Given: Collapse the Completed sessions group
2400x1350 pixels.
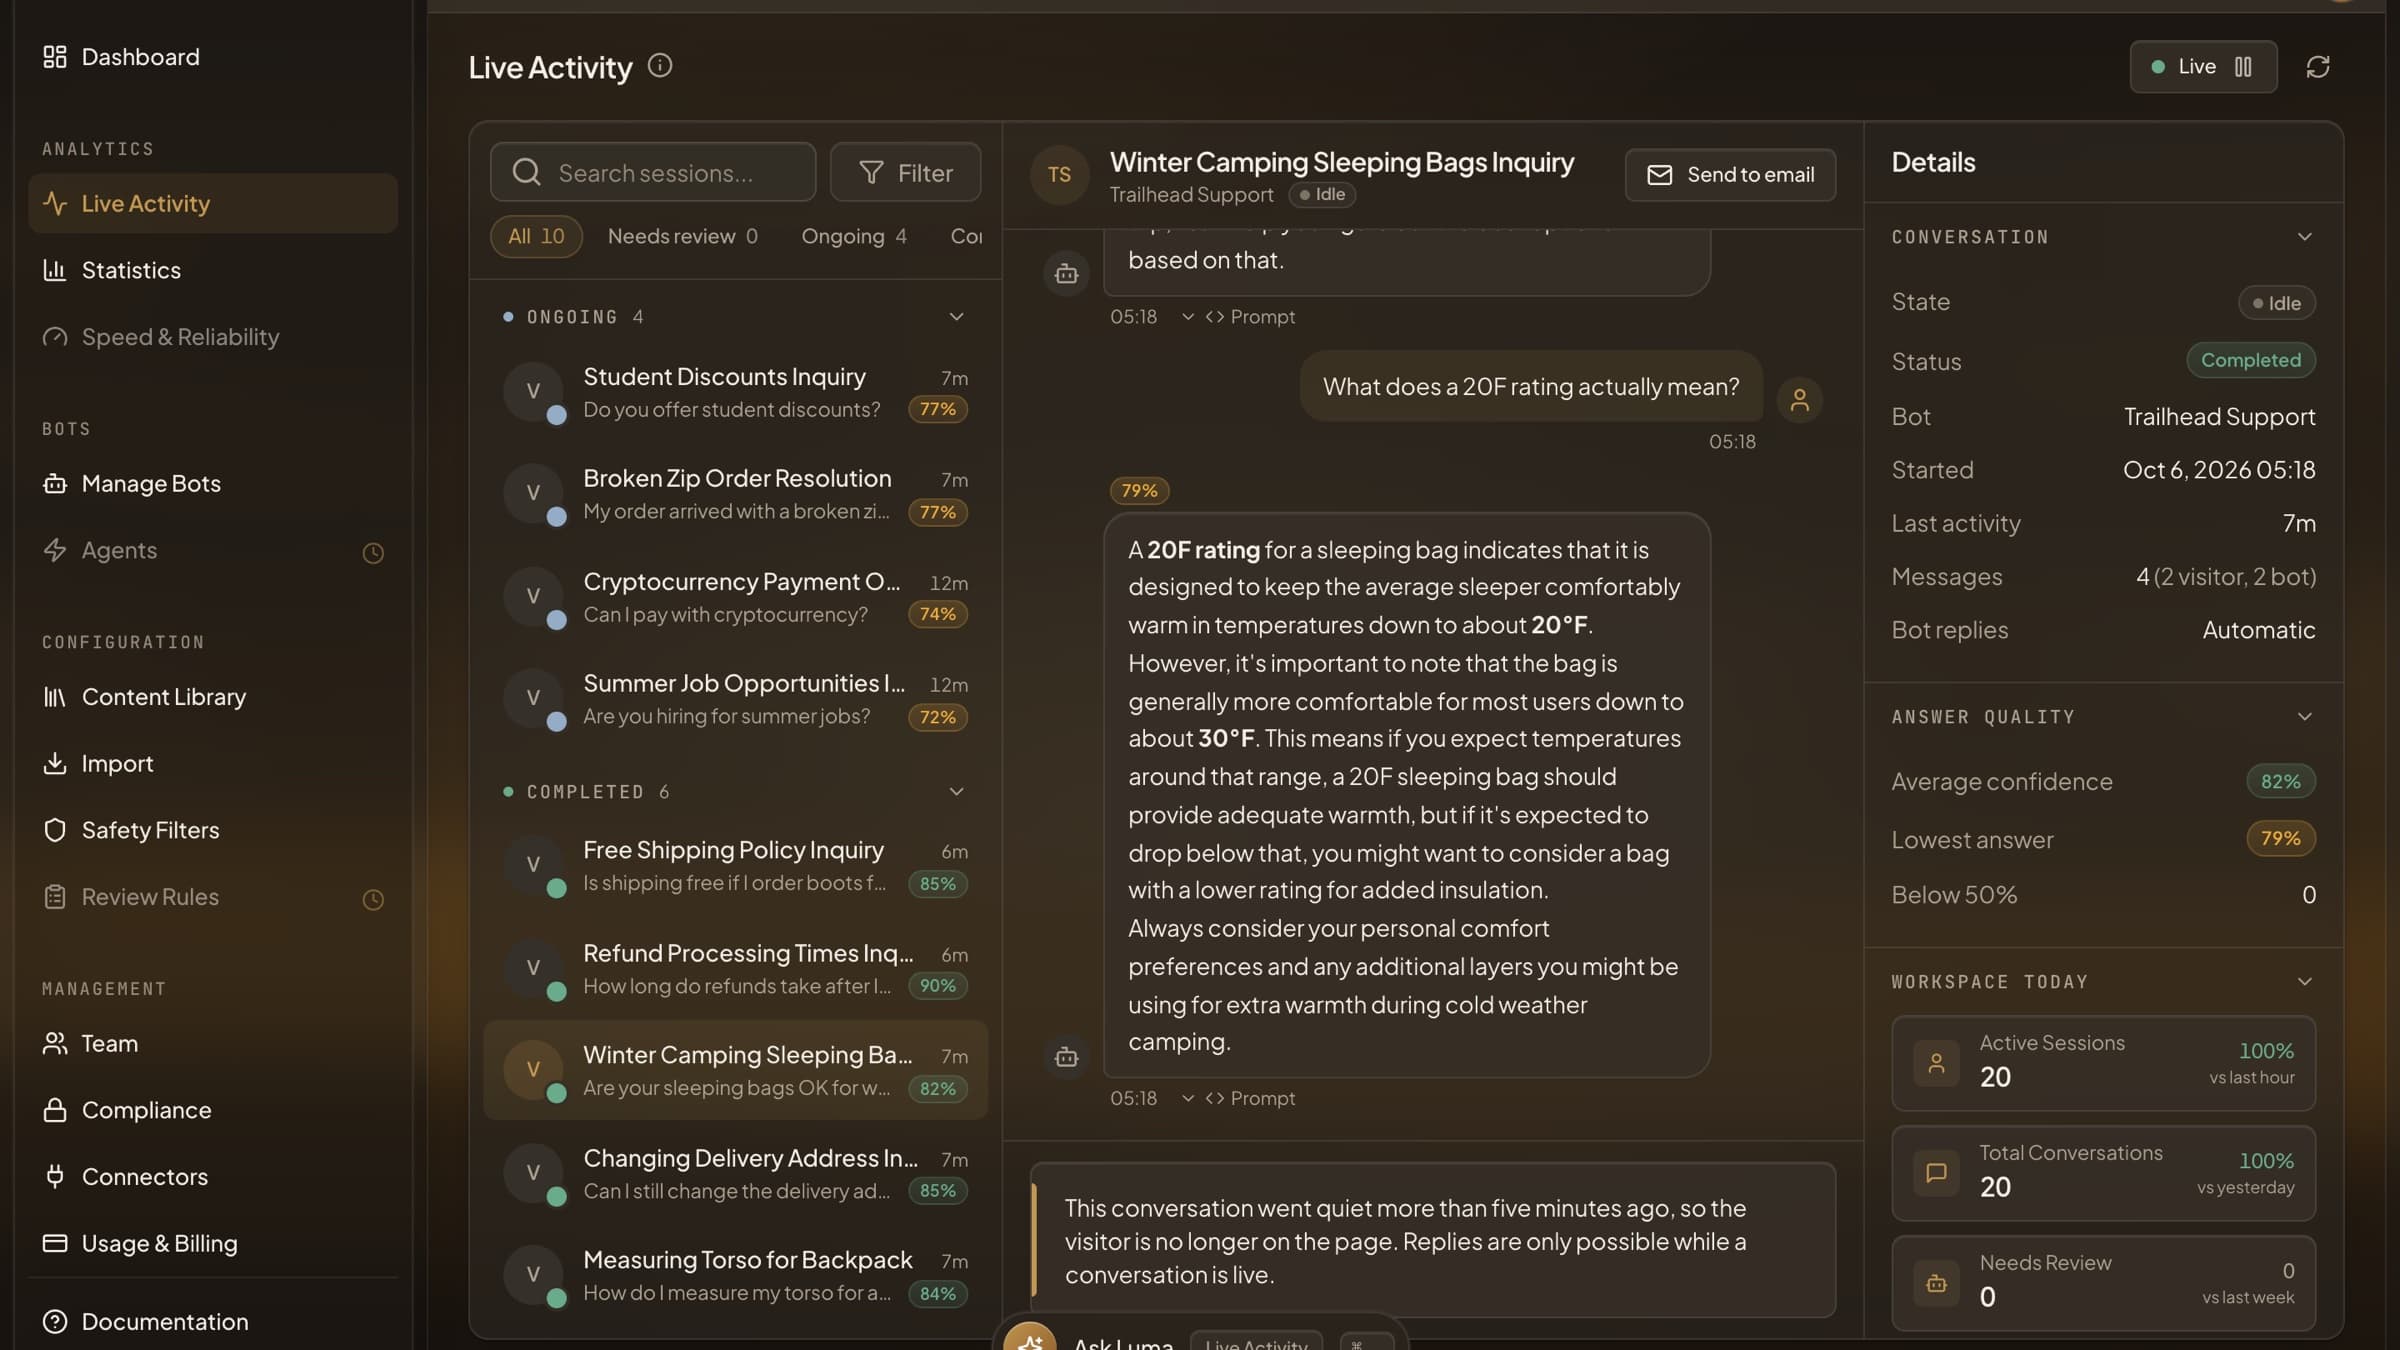Looking at the screenshot, I should [x=956, y=792].
